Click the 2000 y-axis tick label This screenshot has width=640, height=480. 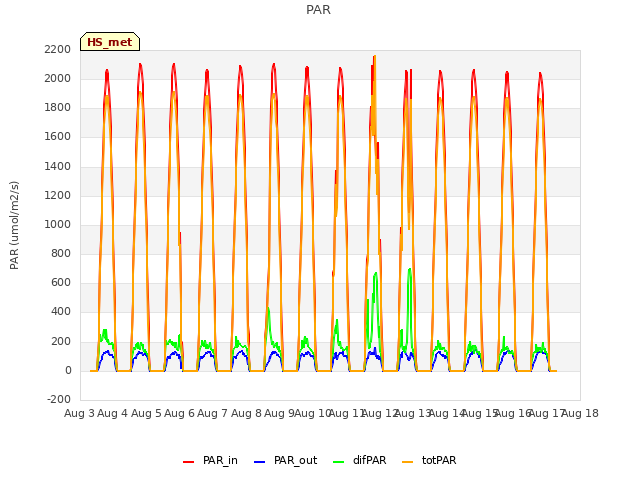pyautogui.click(x=58, y=78)
